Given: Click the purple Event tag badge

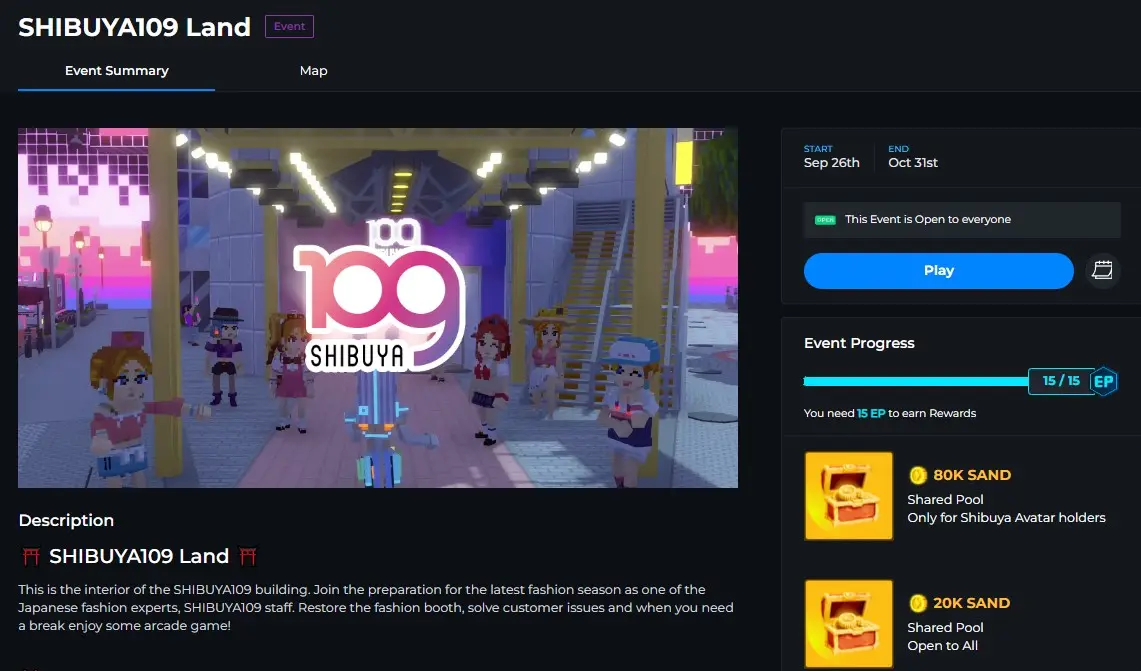Looking at the screenshot, I should (x=289, y=26).
